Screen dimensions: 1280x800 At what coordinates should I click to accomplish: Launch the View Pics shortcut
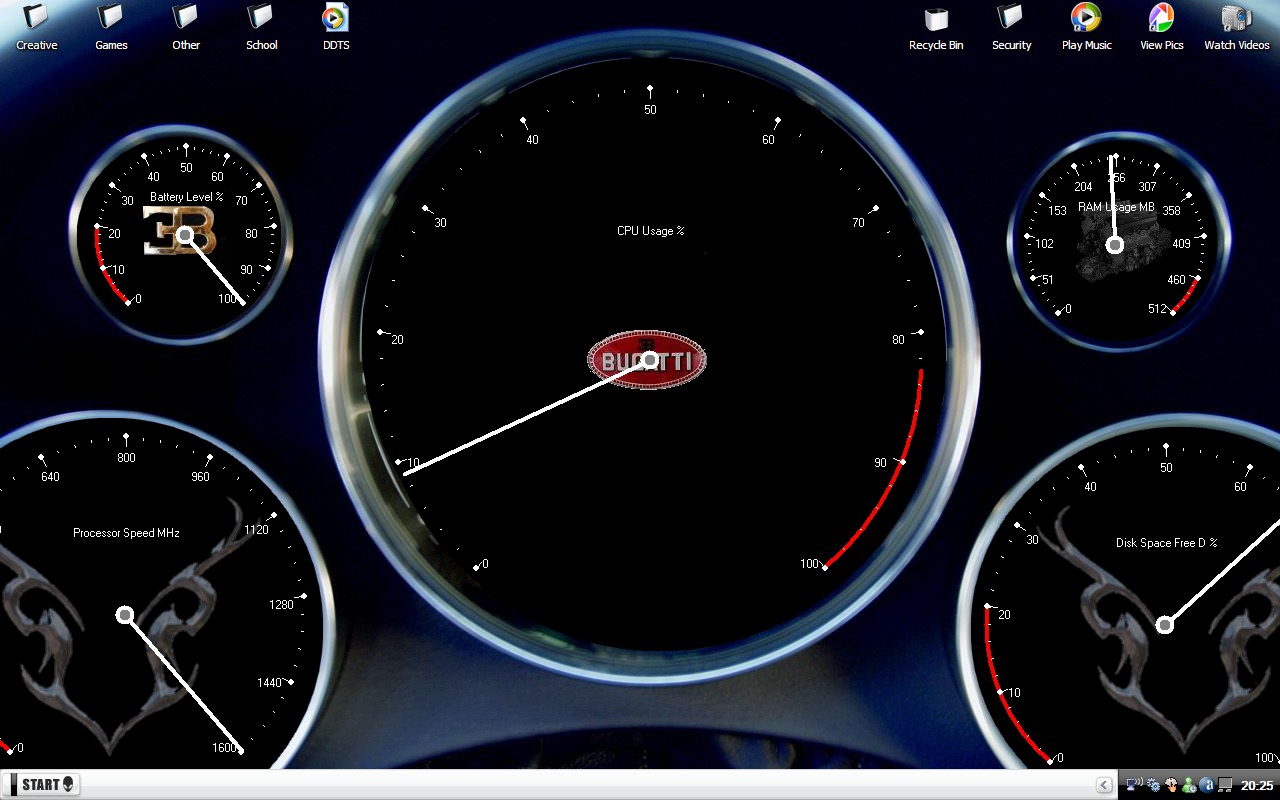(x=1161, y=27)
